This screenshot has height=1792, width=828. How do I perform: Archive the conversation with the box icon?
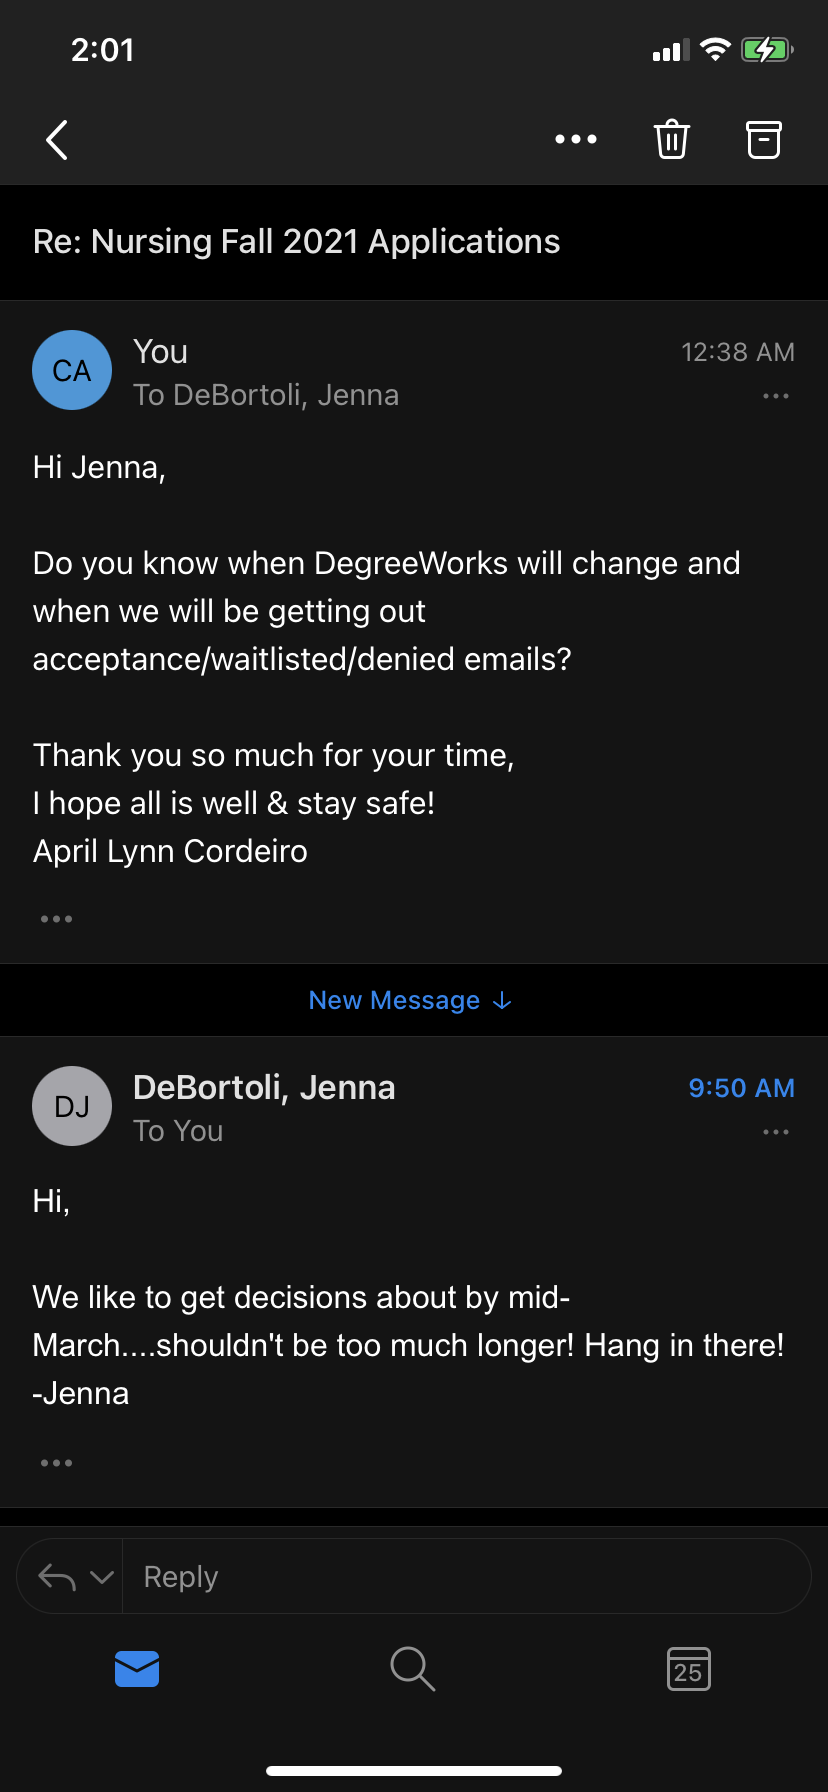[764, 140]
